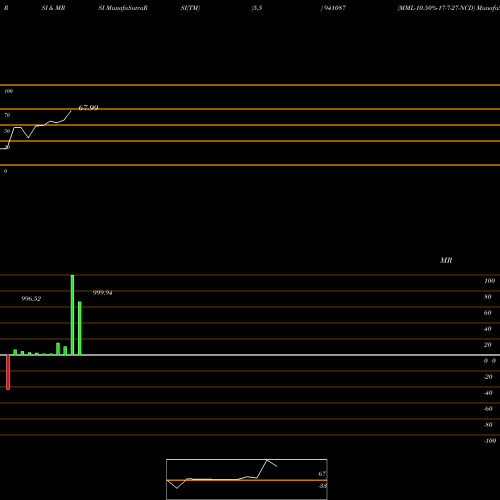Click the second tallest green bar
Viewport: 500px width, 500px height.
coord(80,328)
